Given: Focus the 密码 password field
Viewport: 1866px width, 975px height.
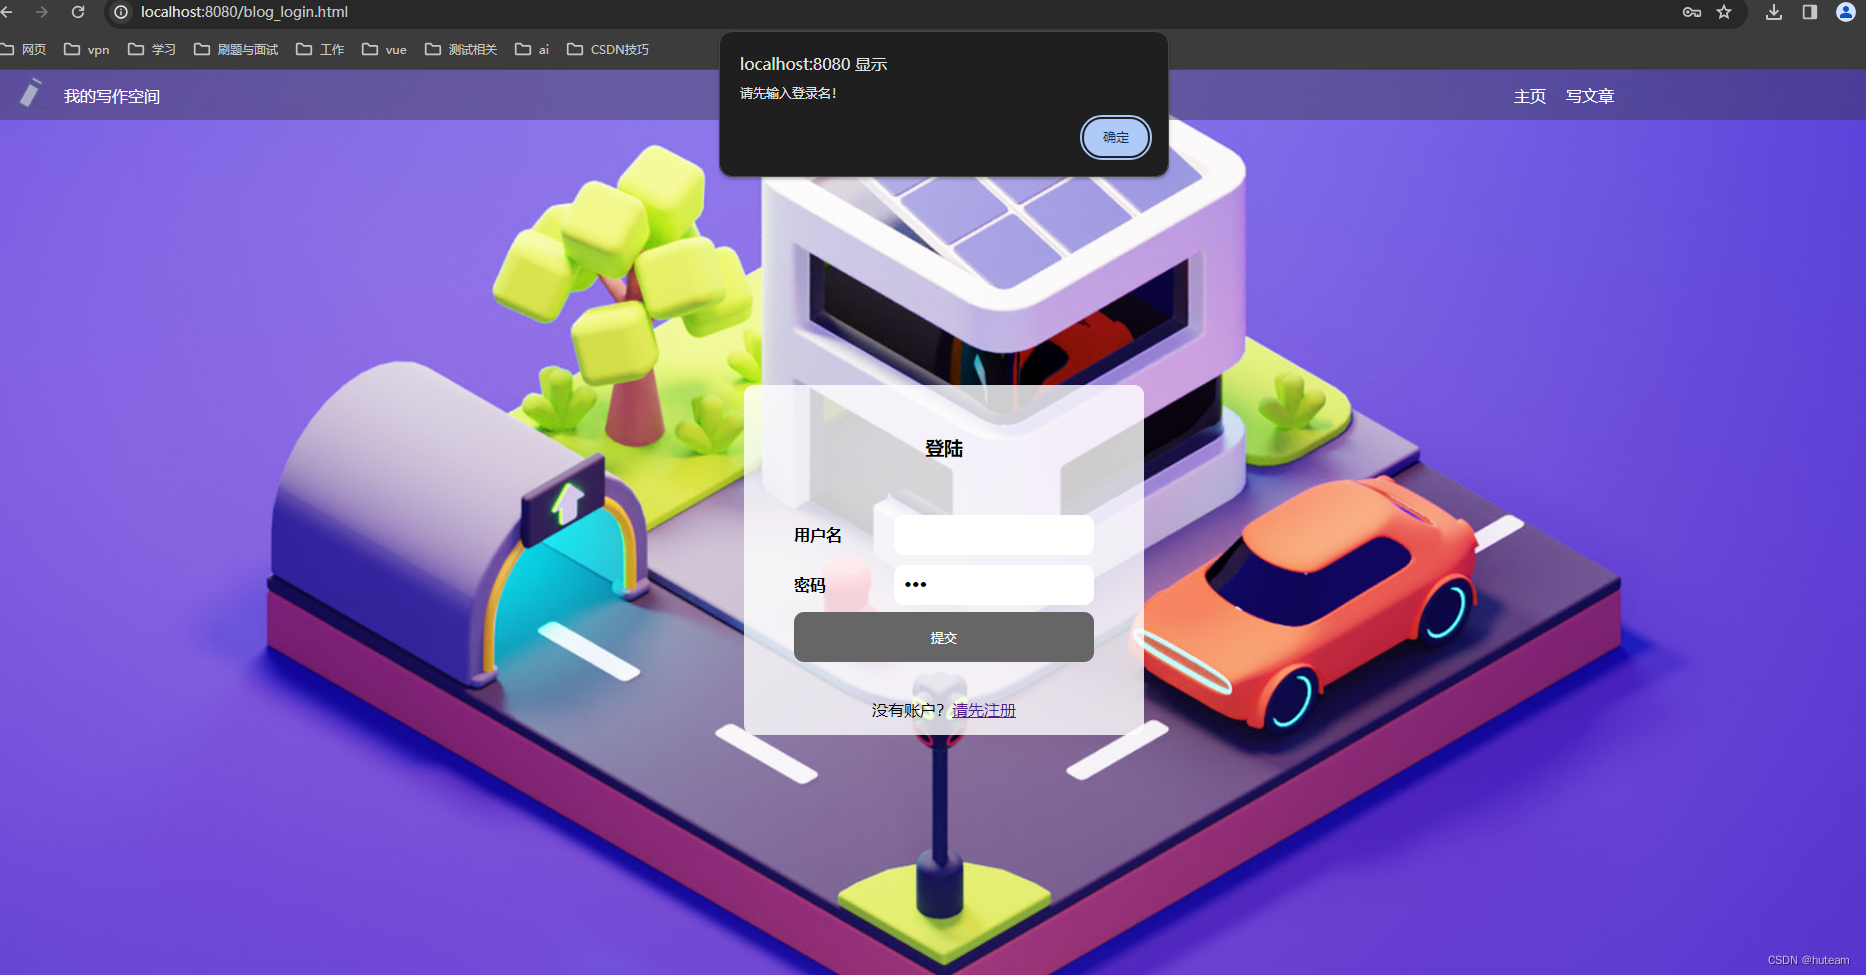Looking at the screenshot, I should pos(993,585).
